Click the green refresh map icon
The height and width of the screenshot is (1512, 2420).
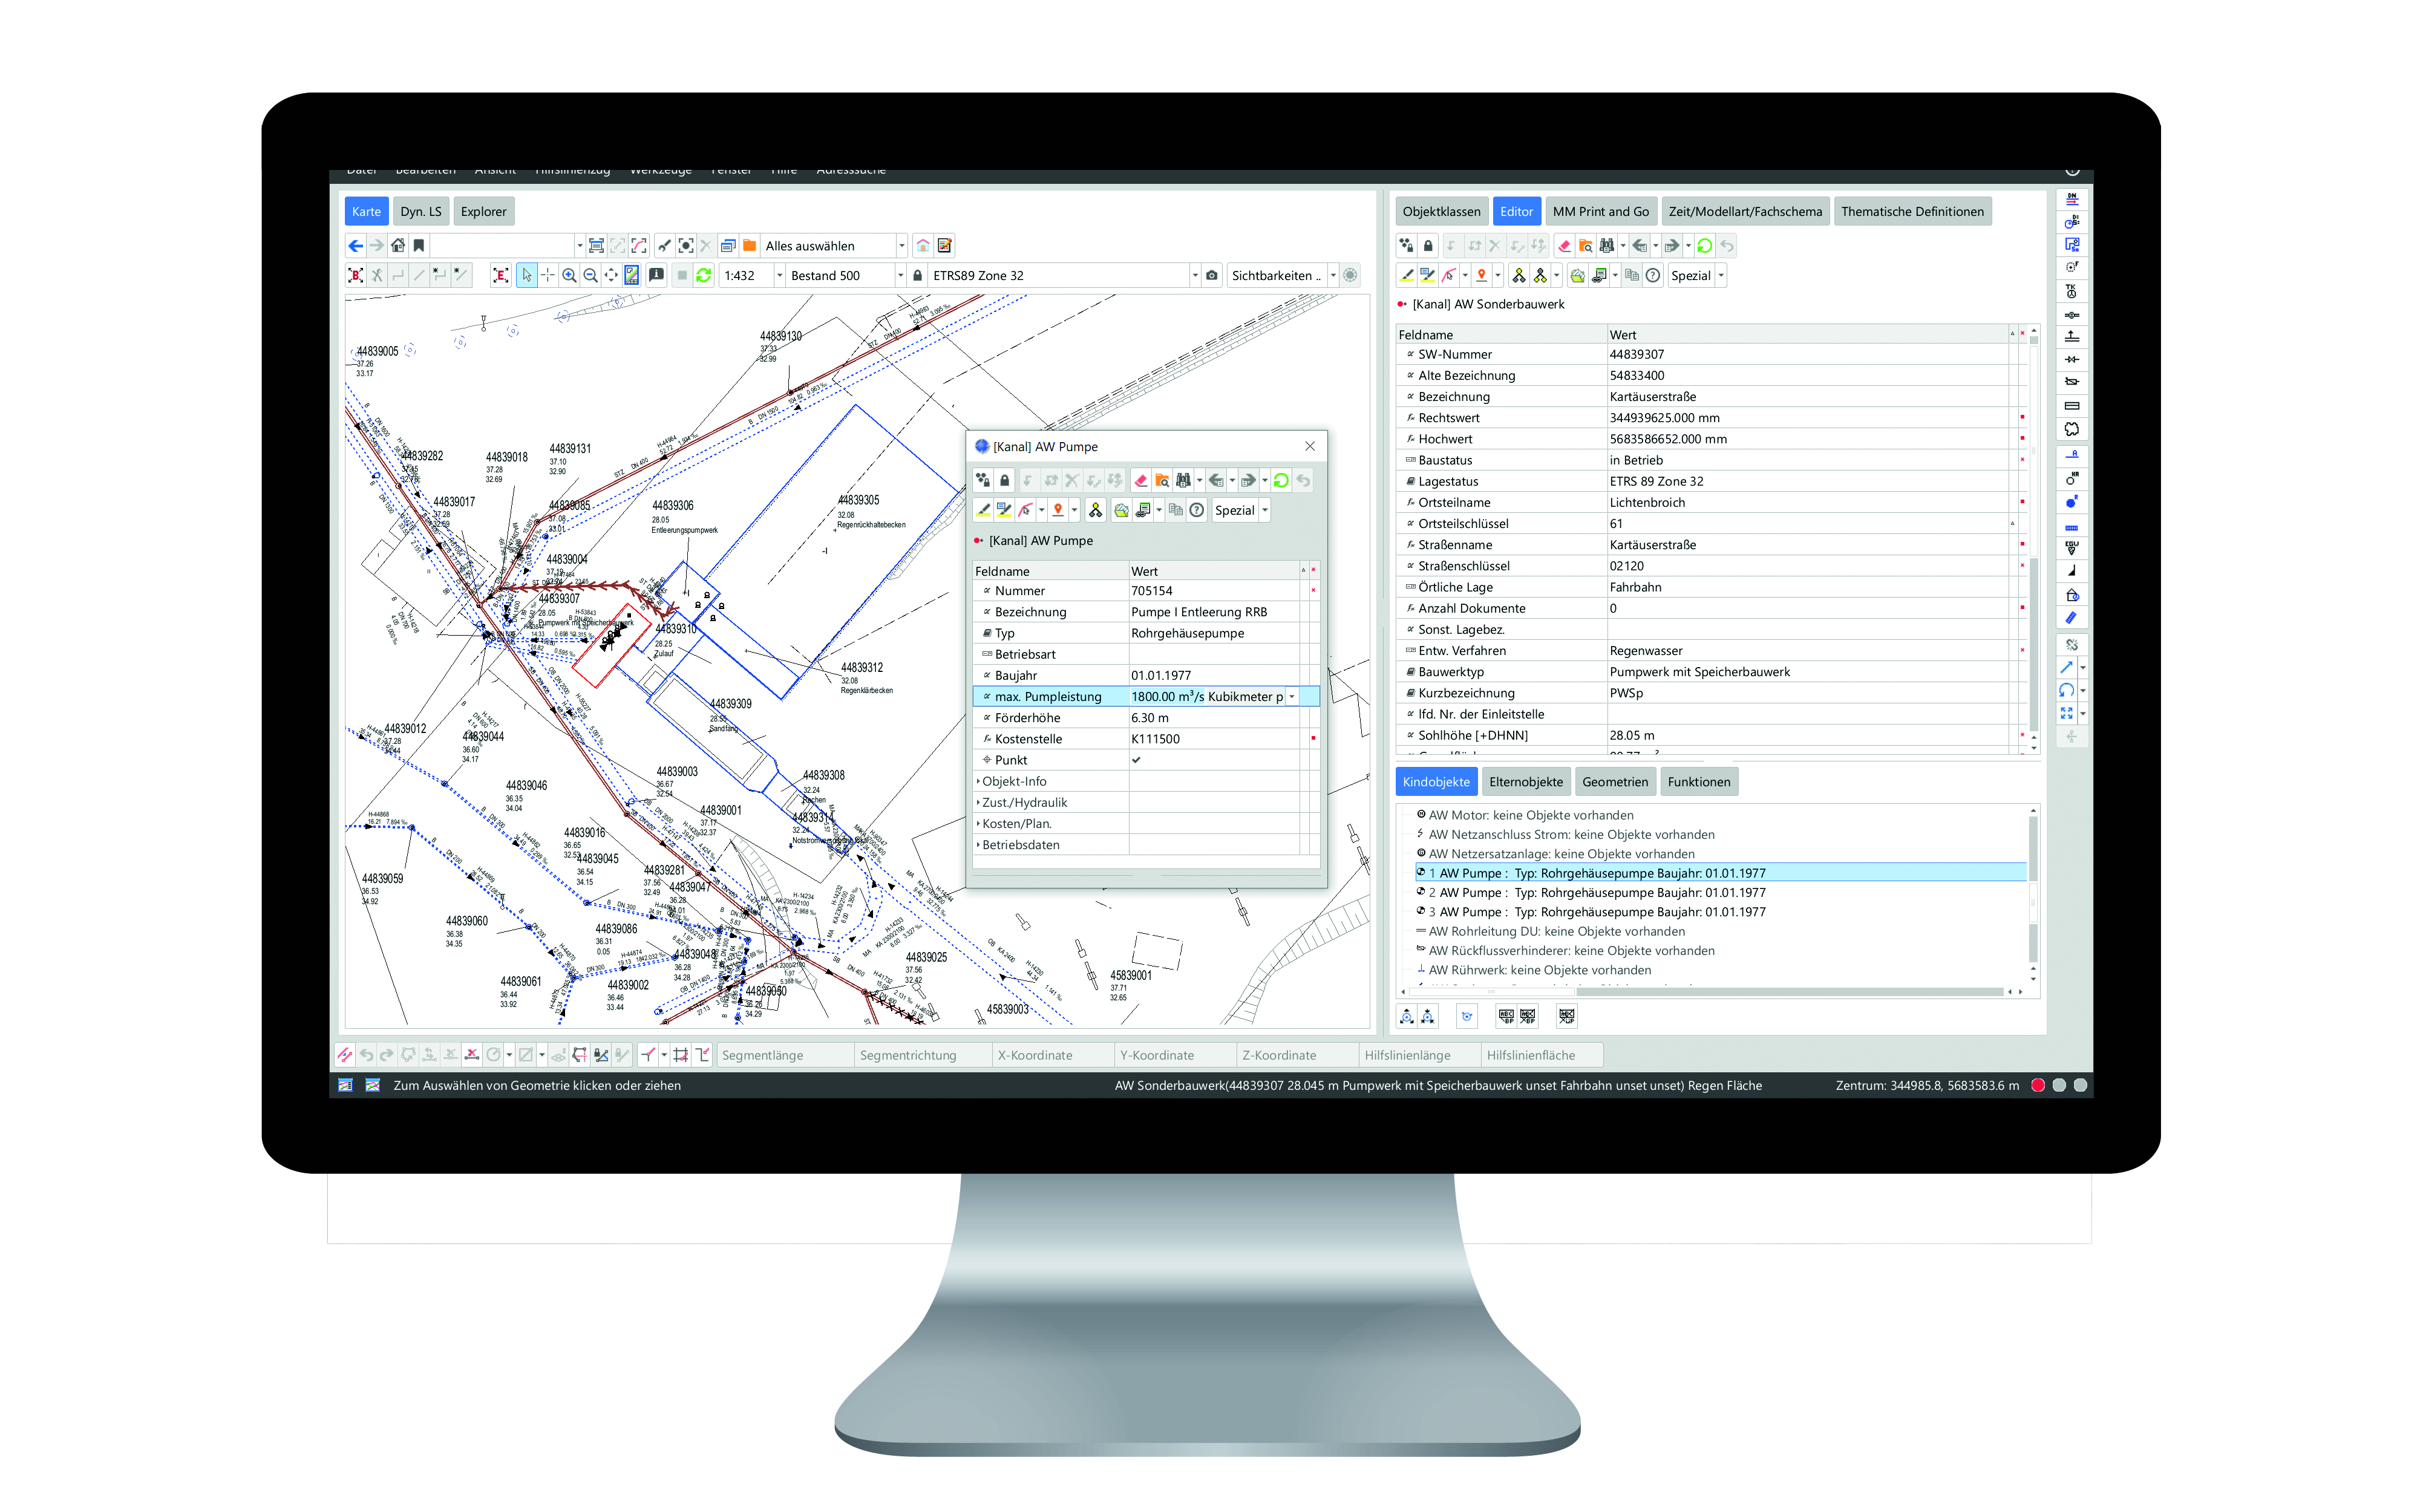coord(704,276)
